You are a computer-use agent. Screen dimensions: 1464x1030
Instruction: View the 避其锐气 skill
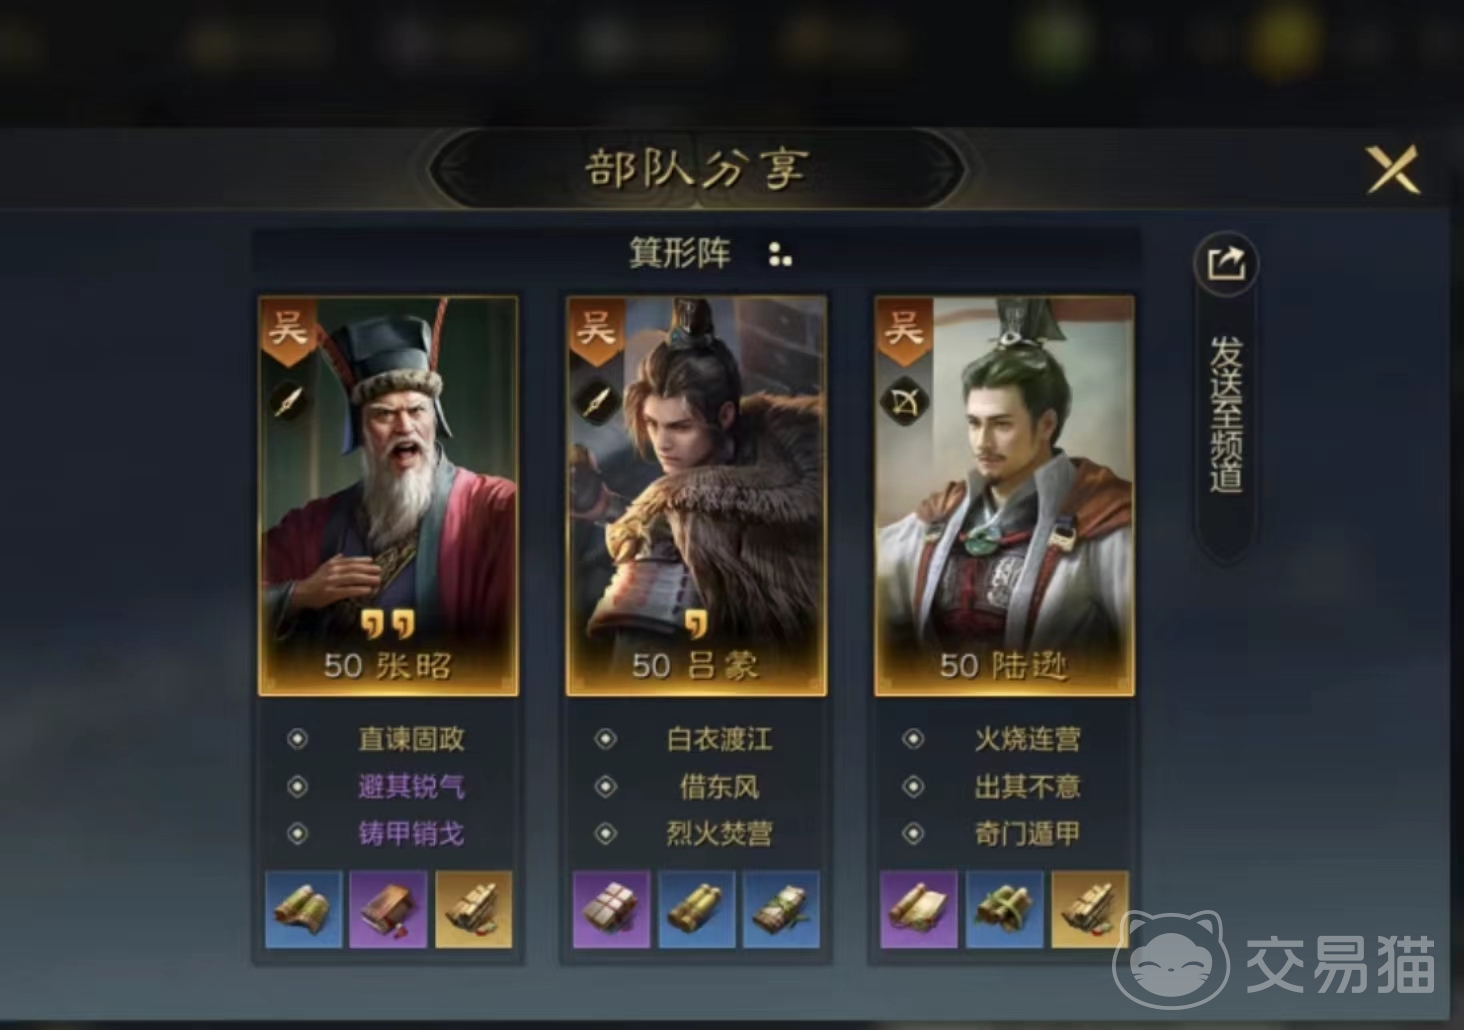pyautogui.click(x=411, y=786)
